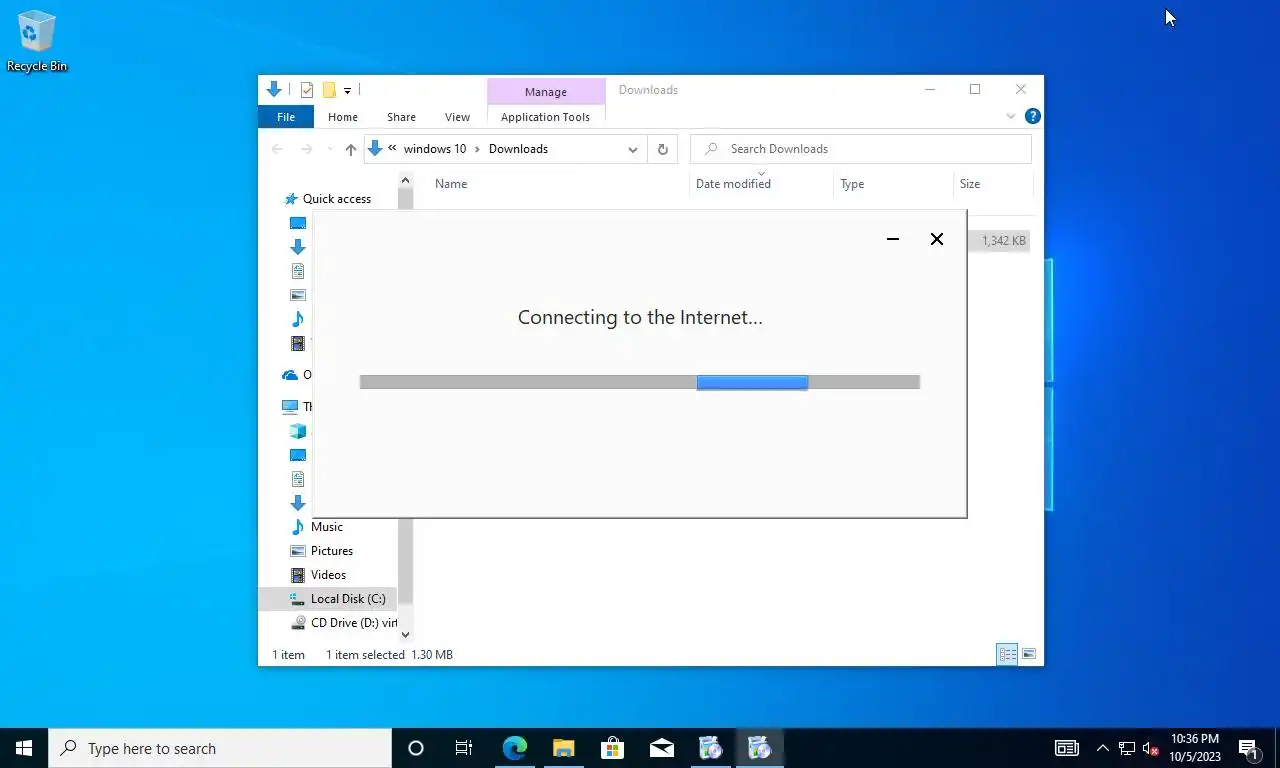Select CD Drive (D:) in navigation pane
This screenshot has height=768, width=1280.
click(x=343, y=623)
